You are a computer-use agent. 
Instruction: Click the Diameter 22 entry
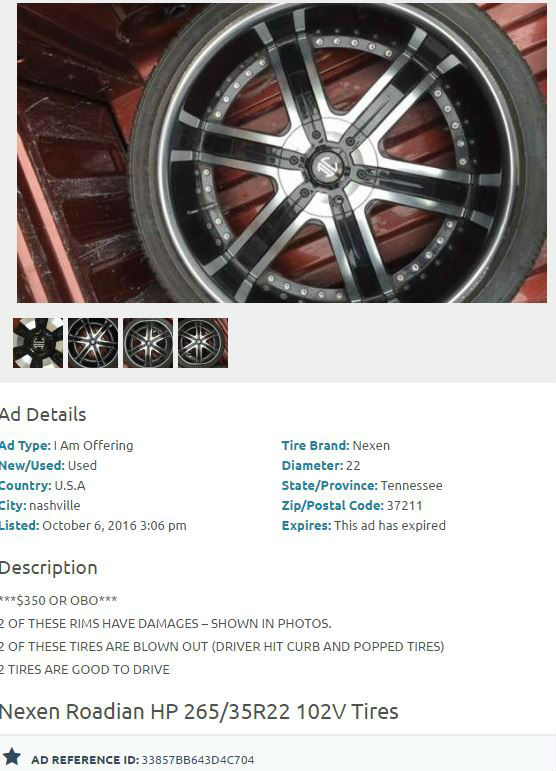[321, 466]
